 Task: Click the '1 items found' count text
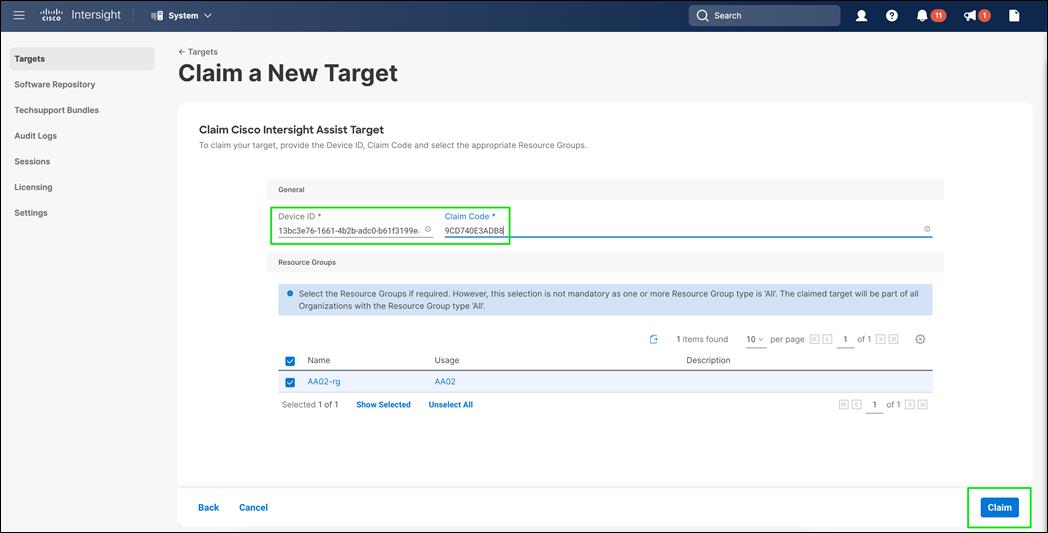pos(702,339)
